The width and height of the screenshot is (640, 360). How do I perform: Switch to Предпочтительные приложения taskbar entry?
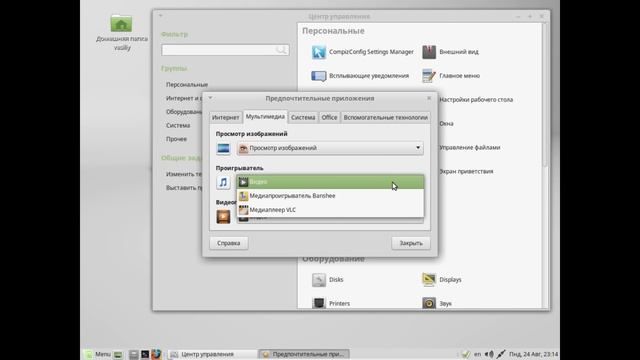pyautogui.click(x=304, y=354)
